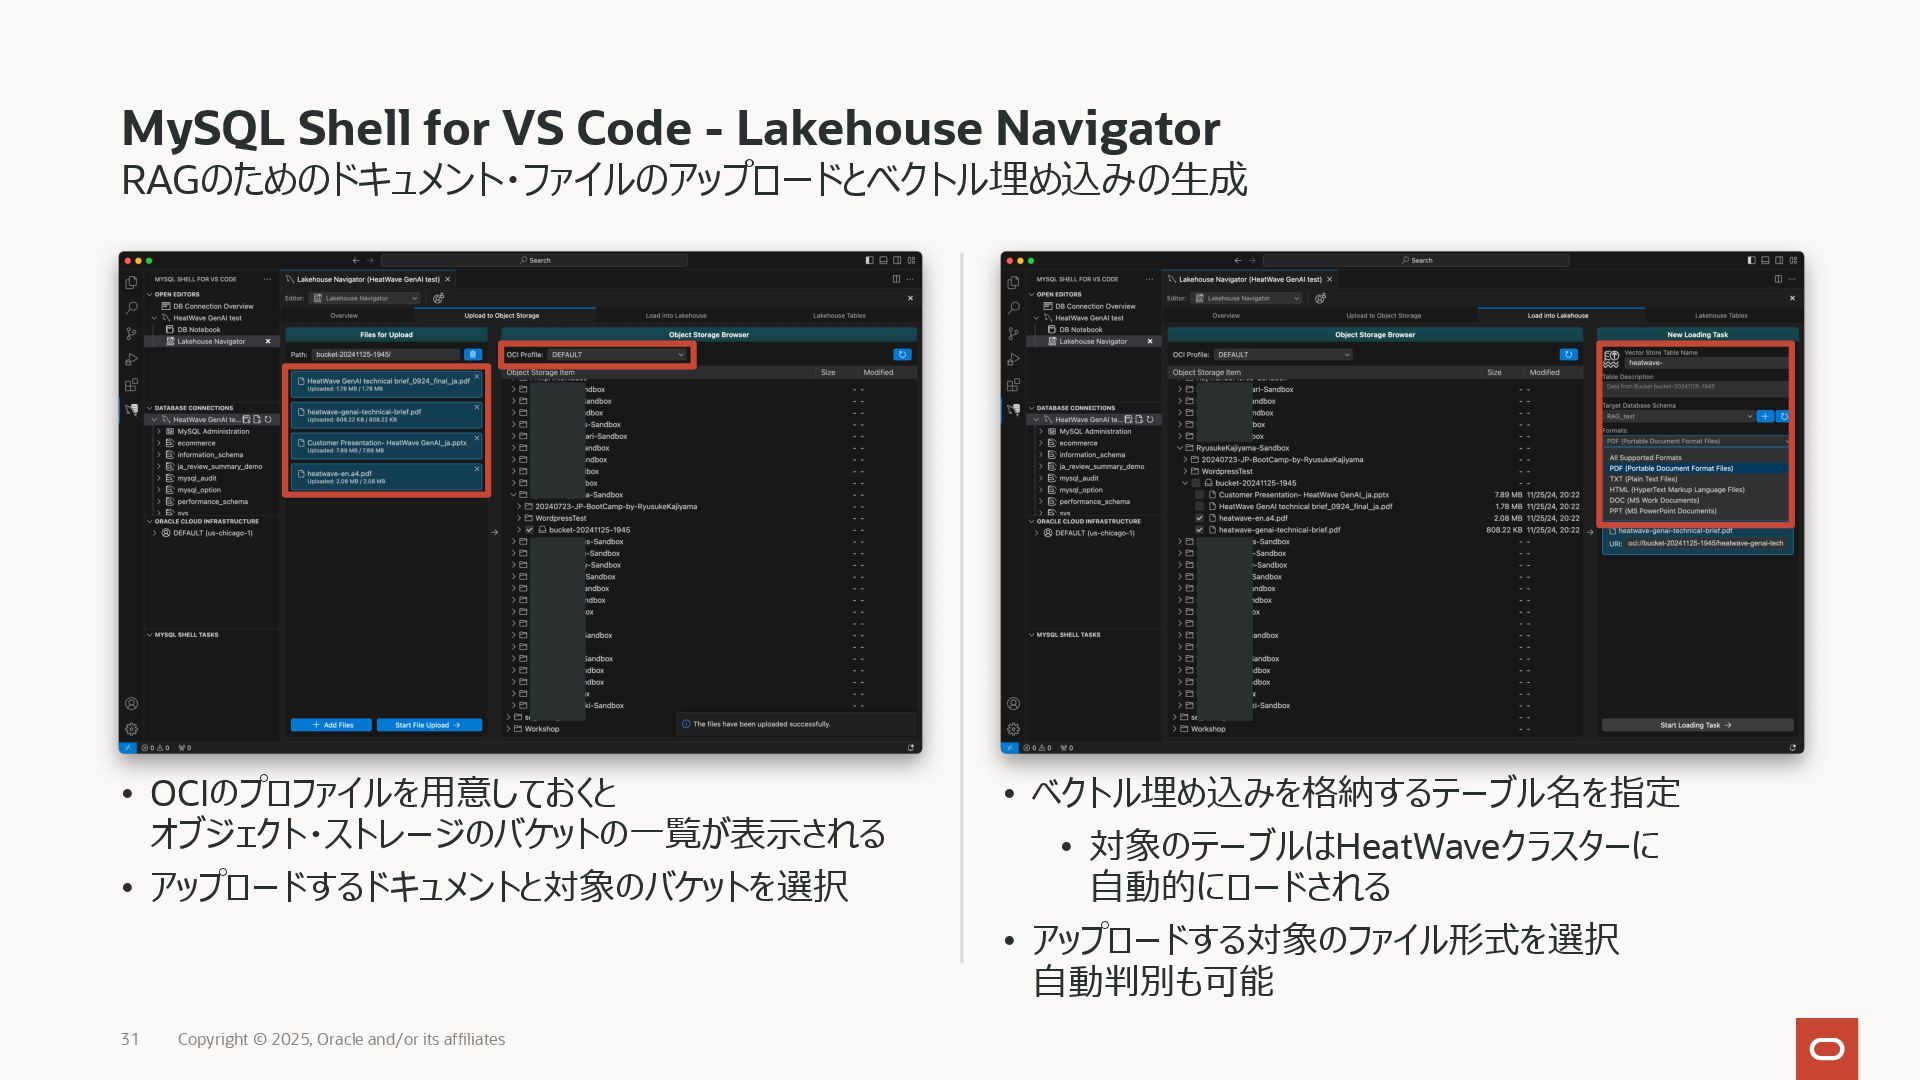Open DB Notebook in left window open editors
Screen dimensions: 1920x1080
pos(199,330)
